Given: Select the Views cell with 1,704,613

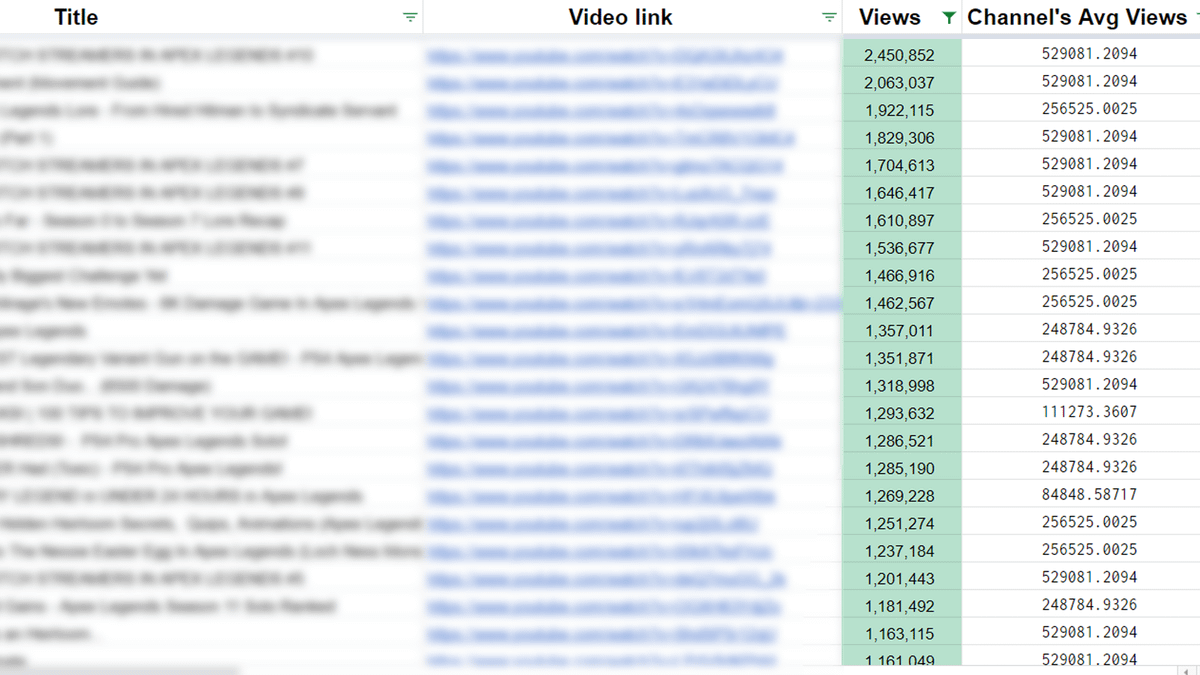Looking at the screenshot, I should point(900,166).
